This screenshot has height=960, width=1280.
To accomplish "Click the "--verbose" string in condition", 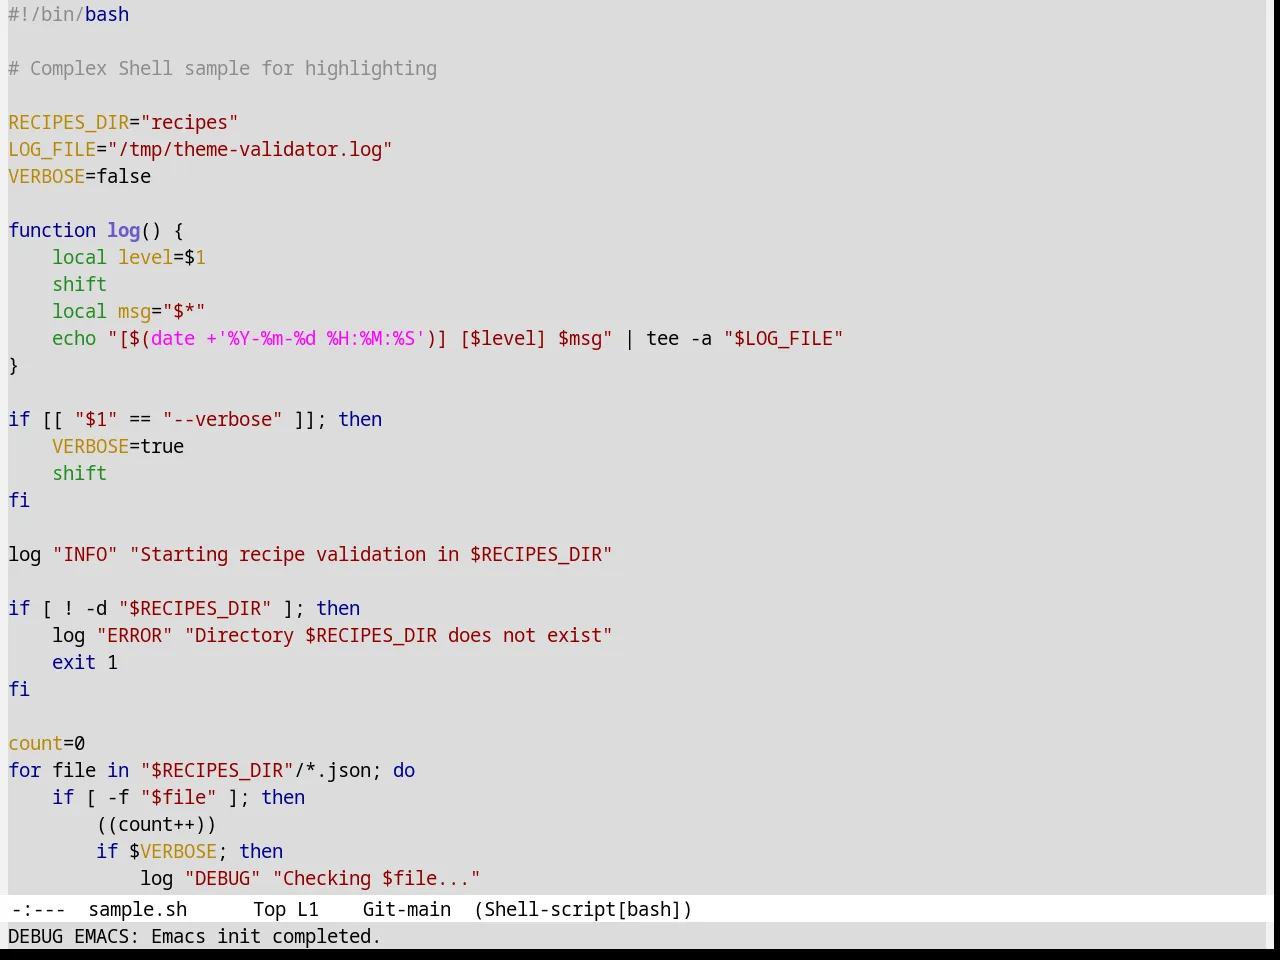I will pyautogui.click(x=223, y=419).
